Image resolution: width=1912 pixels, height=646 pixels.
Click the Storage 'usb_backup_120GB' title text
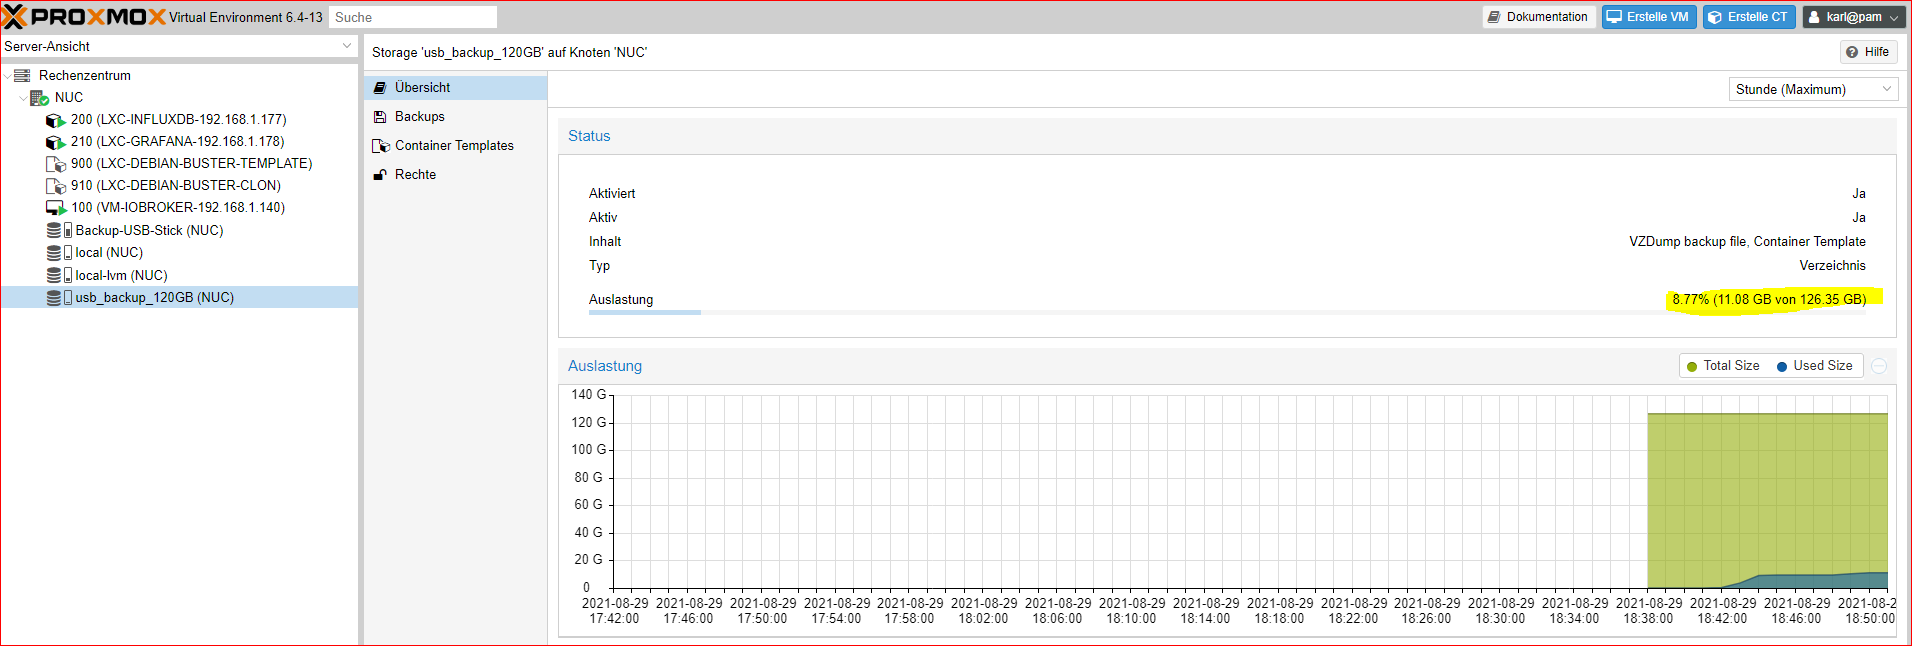(509, 52)
